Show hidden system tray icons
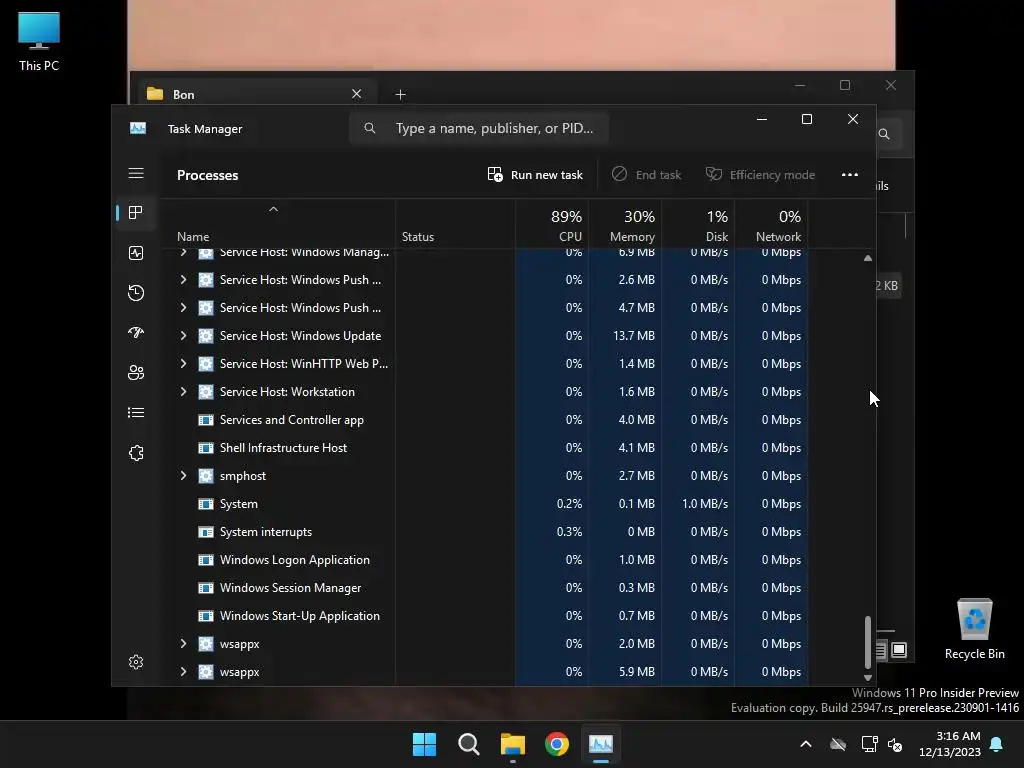 (806, 744)
